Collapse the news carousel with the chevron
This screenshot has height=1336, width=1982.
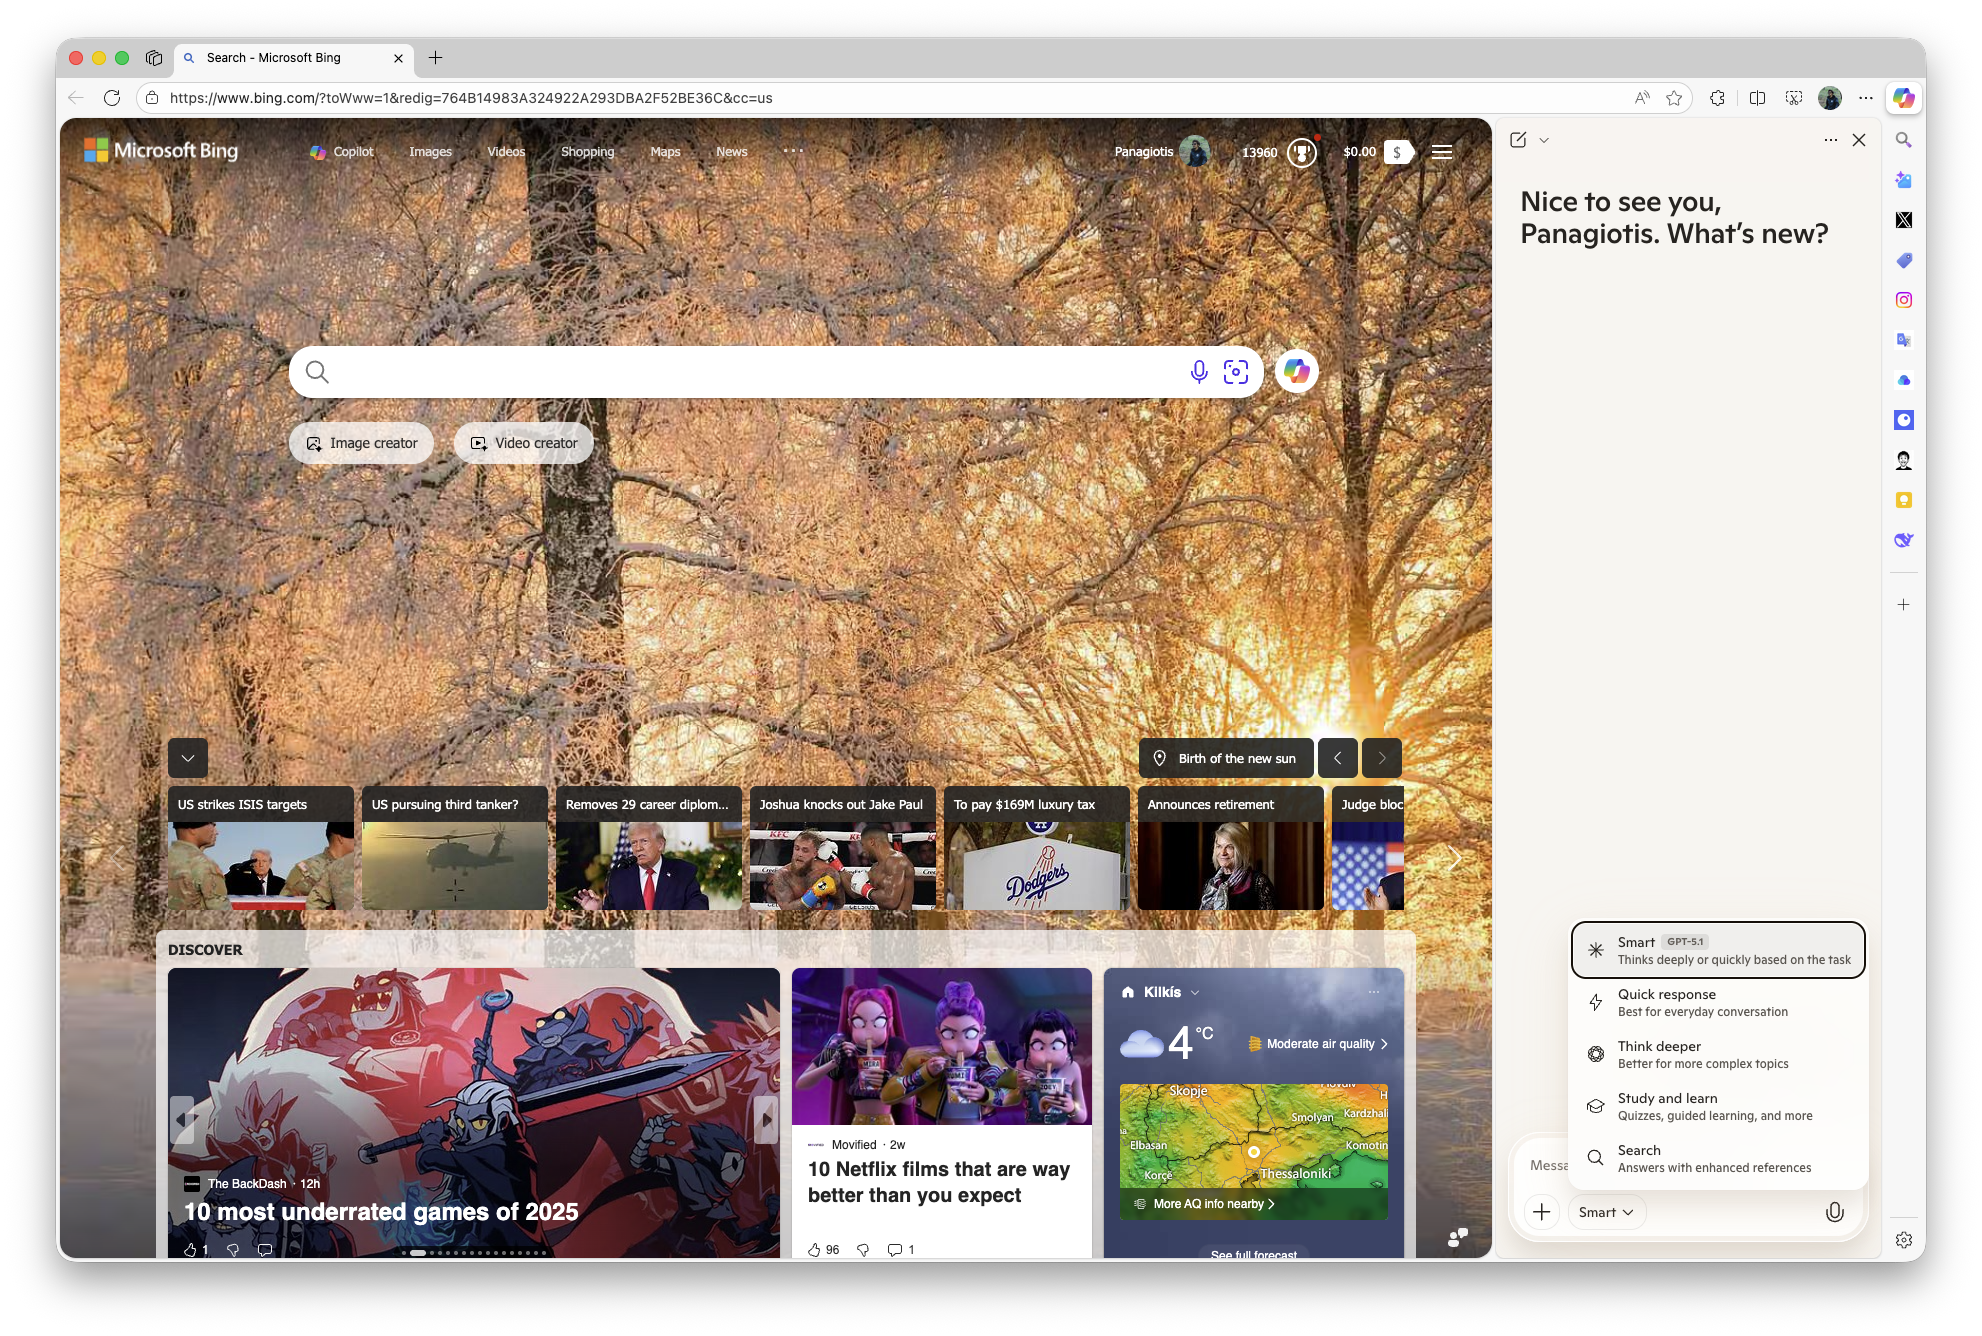click(x=187, y=758)
